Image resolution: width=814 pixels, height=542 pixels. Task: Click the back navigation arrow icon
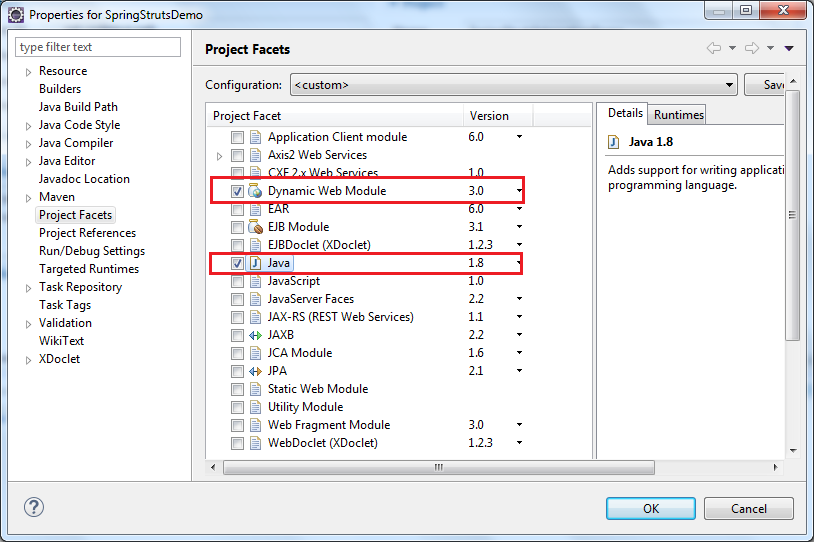[x=714, y=48]
